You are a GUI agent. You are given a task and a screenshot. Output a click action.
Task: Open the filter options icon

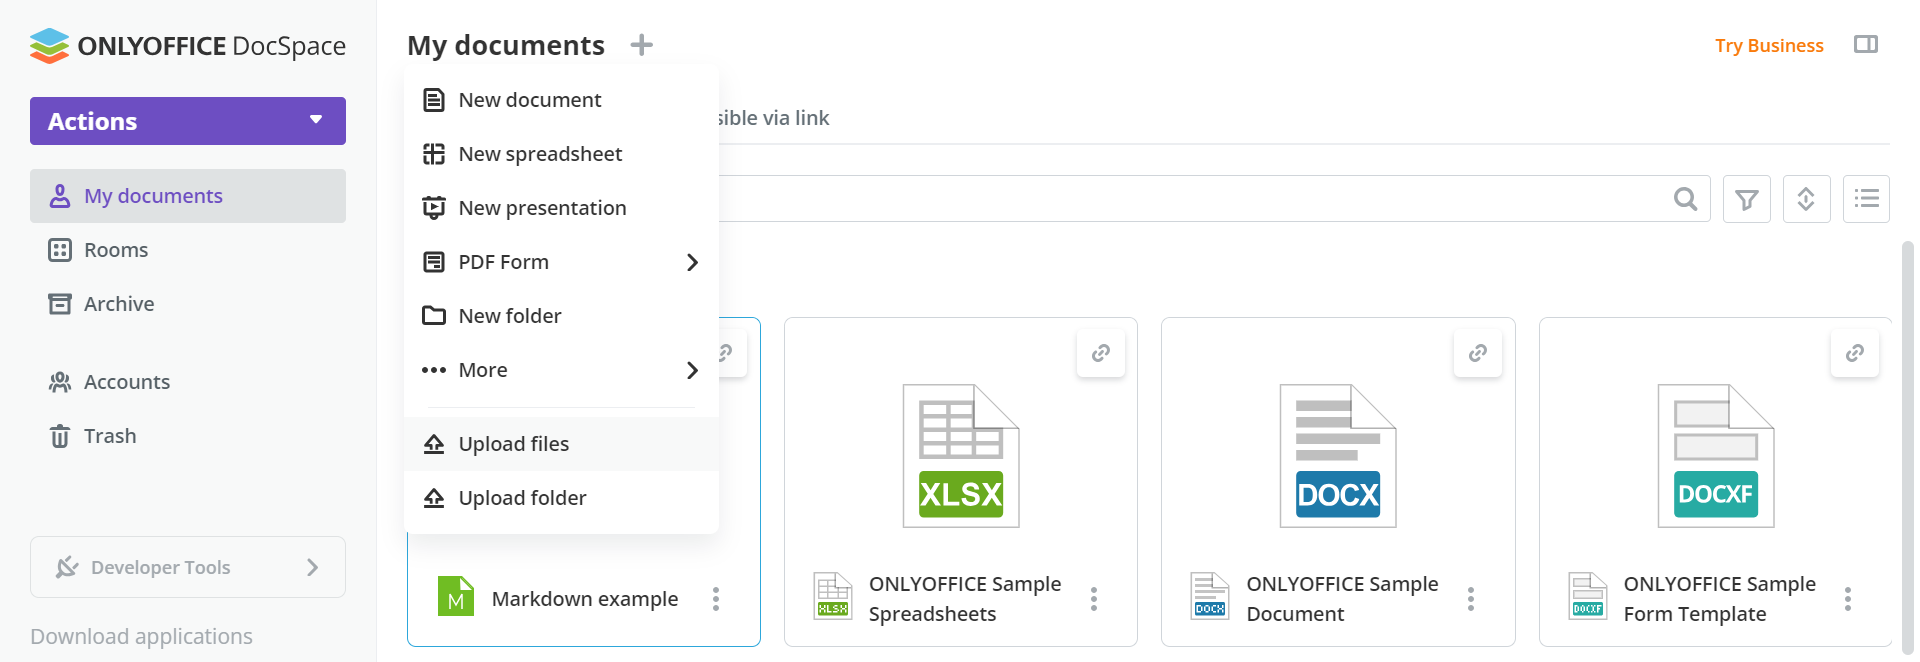coord(1746,199)
